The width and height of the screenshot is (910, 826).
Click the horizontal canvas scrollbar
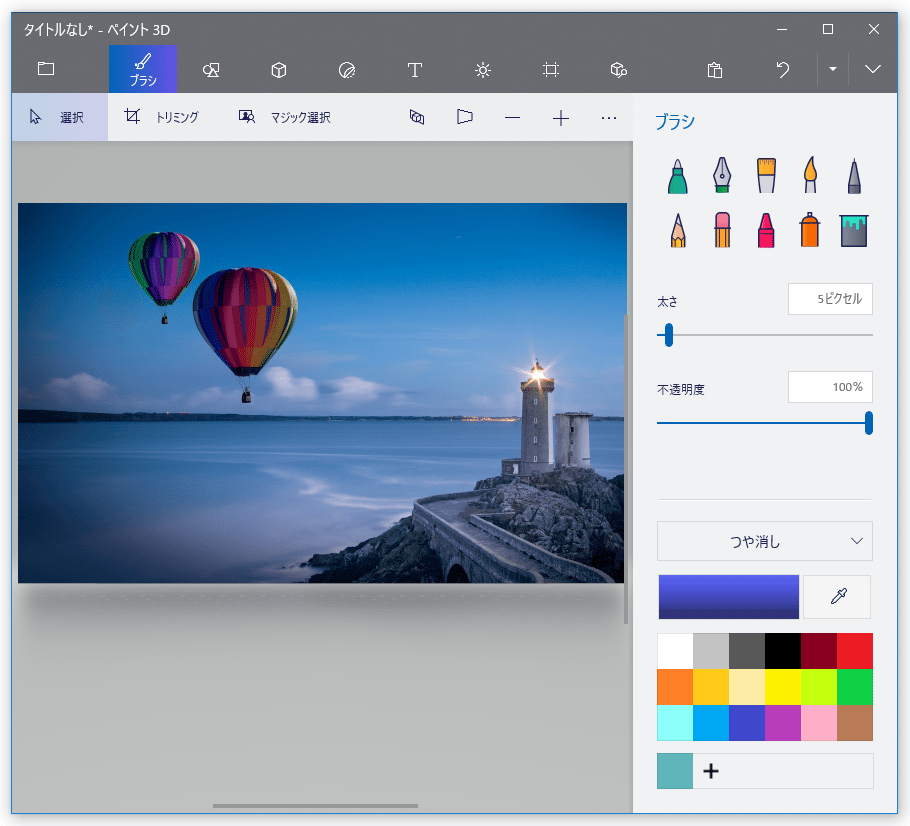pos(315,806)
